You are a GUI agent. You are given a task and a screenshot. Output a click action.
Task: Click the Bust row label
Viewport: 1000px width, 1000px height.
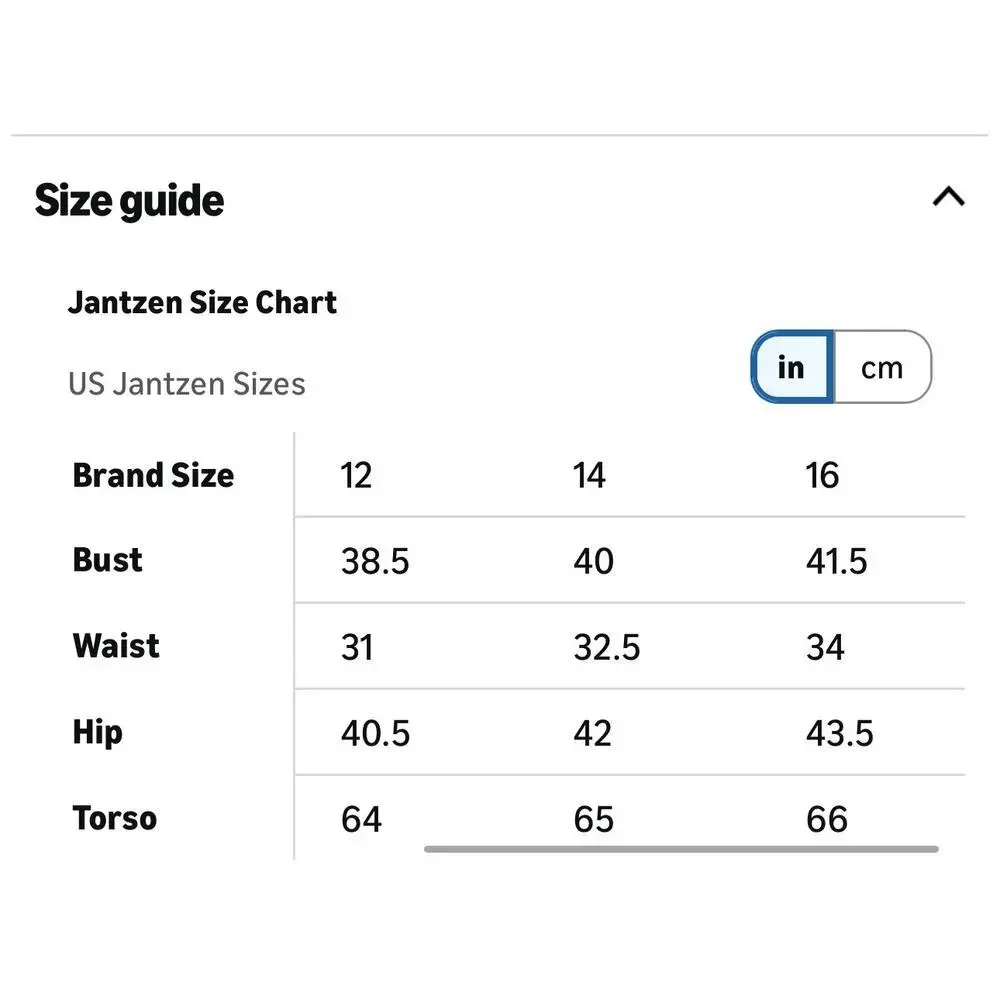point(107,560)
